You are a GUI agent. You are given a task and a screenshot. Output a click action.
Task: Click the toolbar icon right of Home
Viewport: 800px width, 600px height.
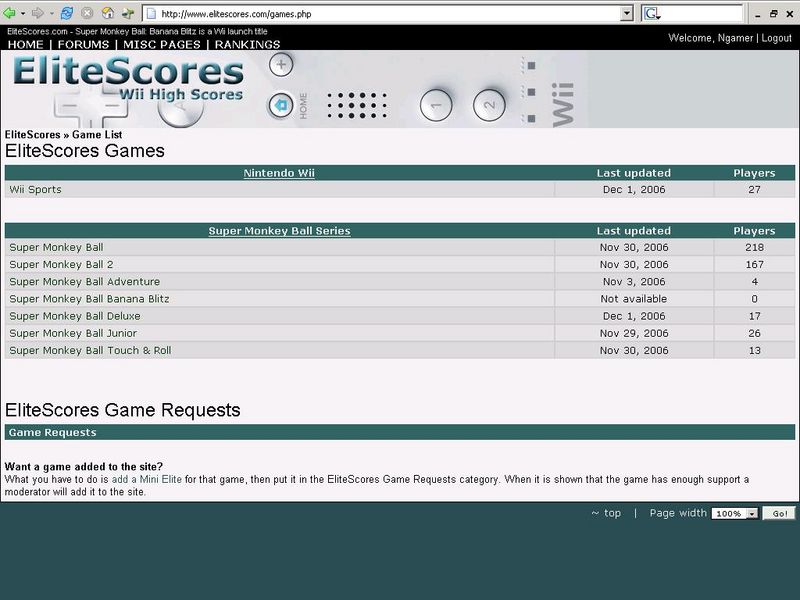(x=128, y=13)
